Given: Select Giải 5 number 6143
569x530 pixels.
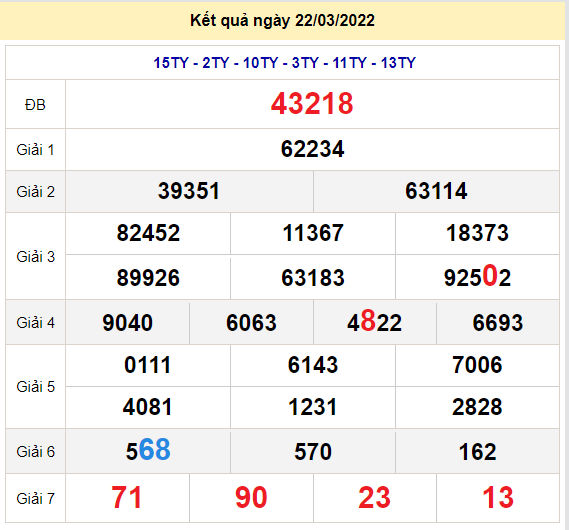Looking at the screenshot, I should tap(312, 365).
